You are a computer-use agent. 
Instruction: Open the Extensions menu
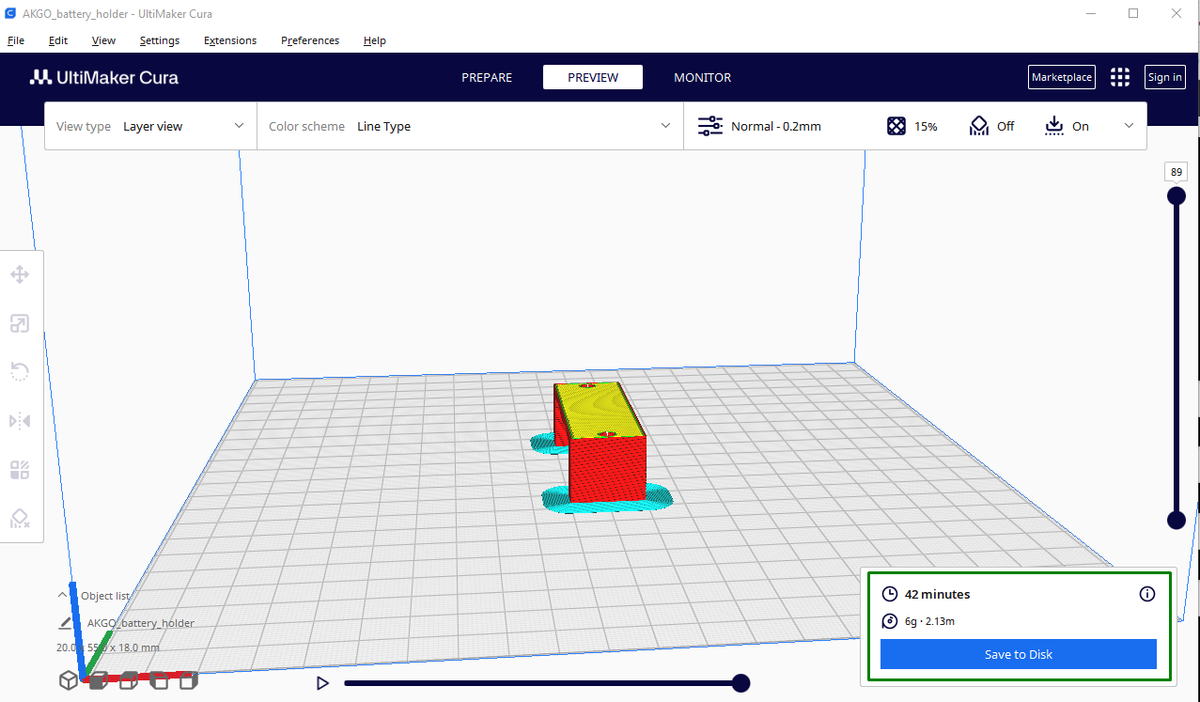coord(229,41)
